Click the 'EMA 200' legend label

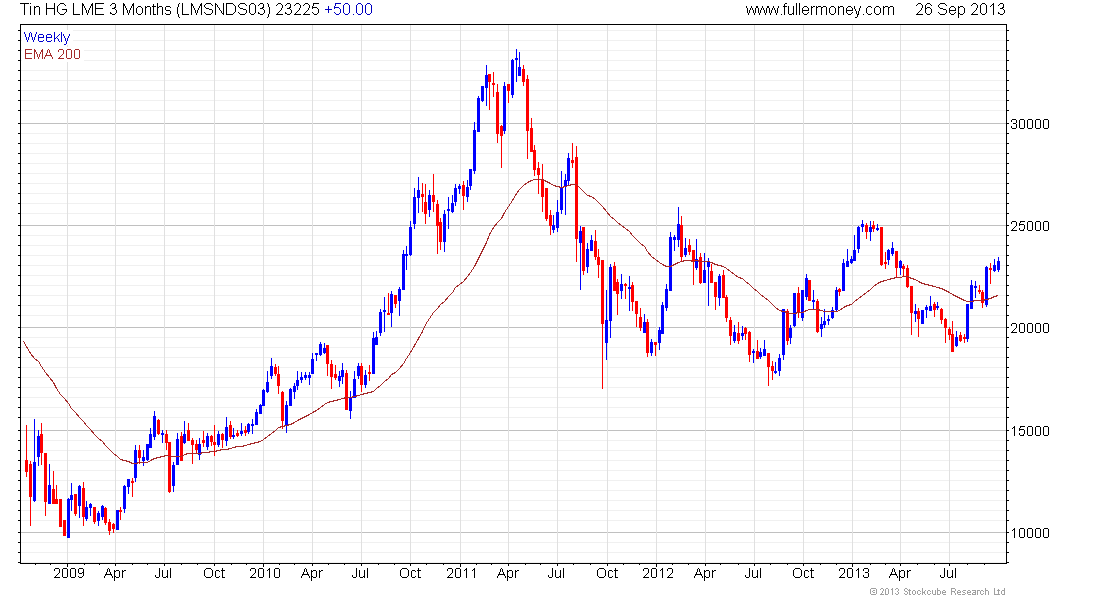(x=53, y=54)
